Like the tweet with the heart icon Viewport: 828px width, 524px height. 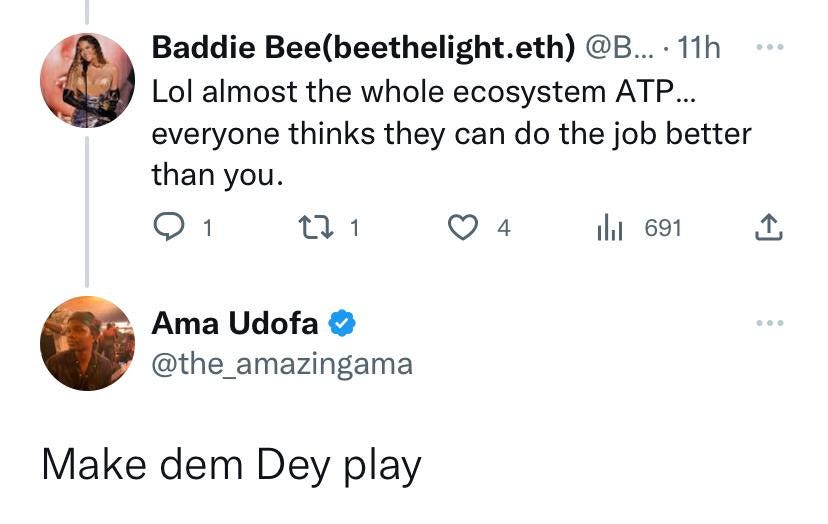(x=463, y=227)
